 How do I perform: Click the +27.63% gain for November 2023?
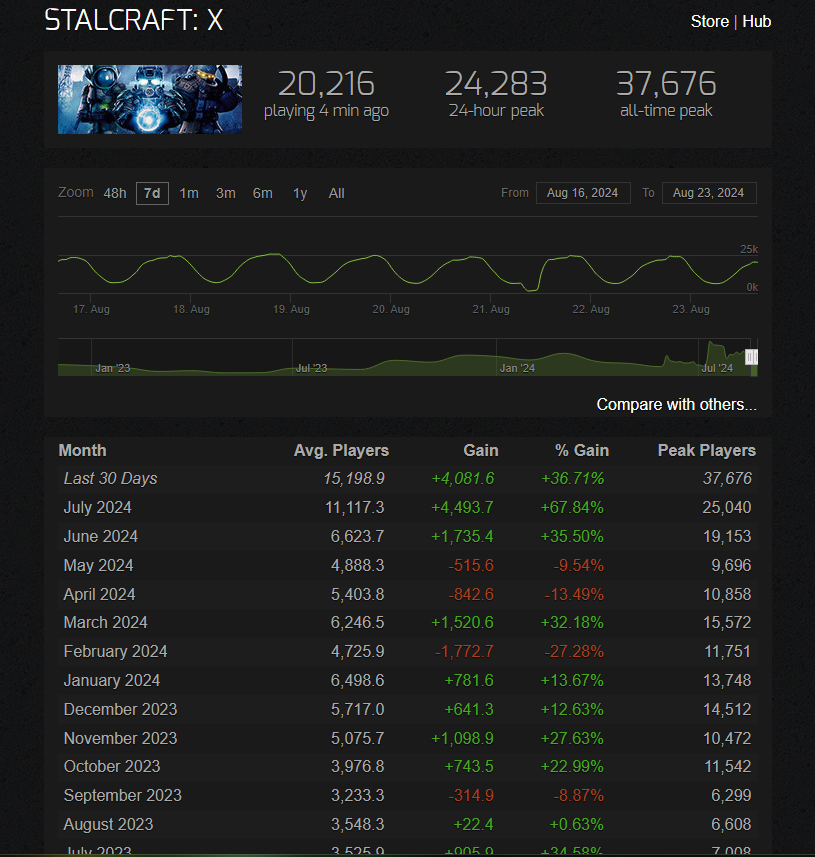[x=572, y=738]
